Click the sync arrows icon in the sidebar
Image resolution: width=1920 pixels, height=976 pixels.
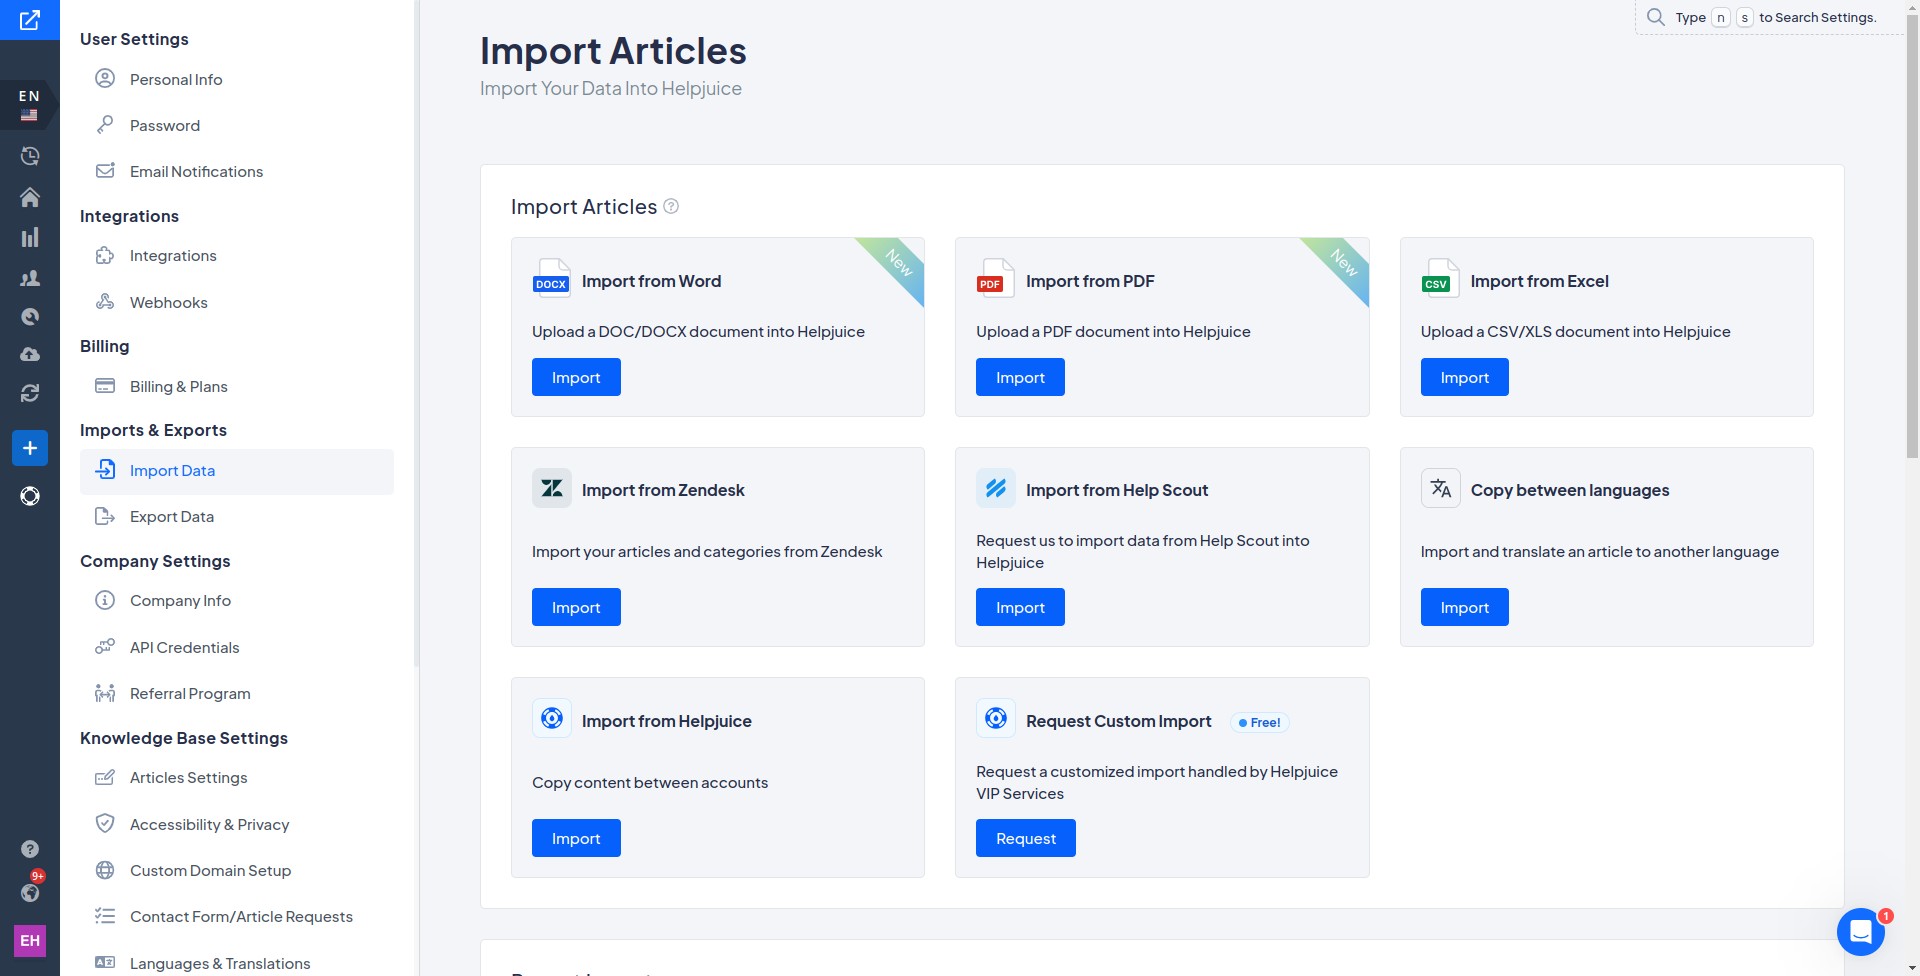point(30,393)
